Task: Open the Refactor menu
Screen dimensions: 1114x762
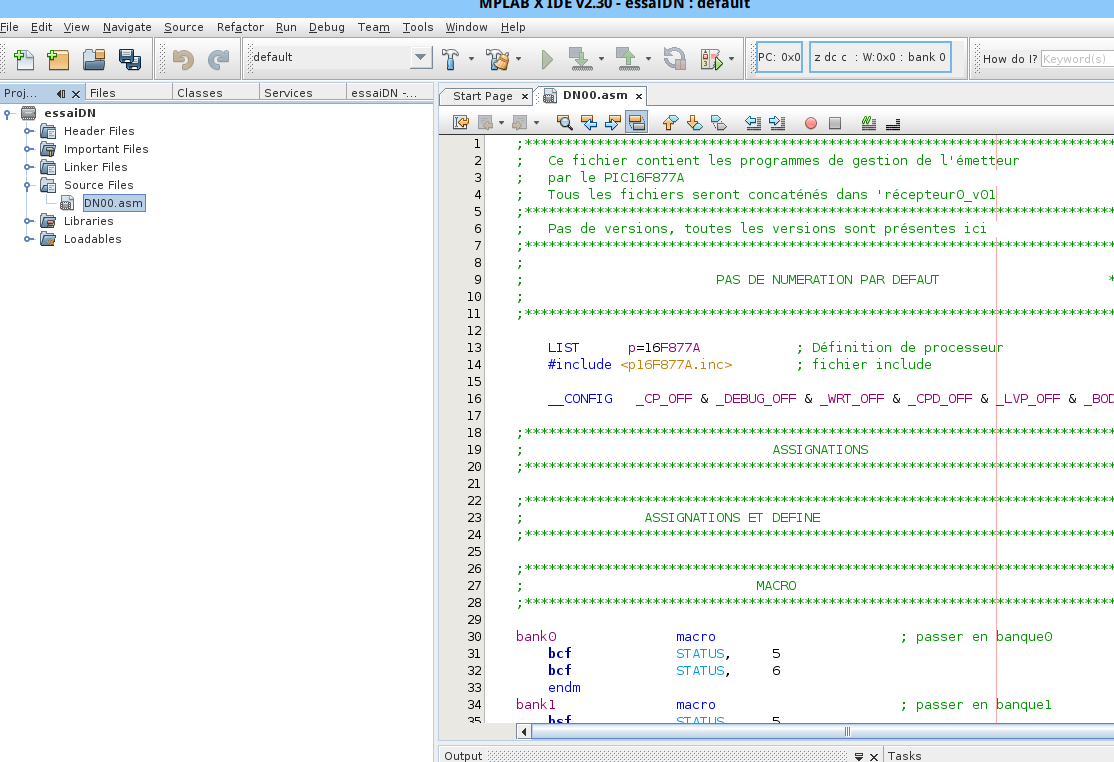Action: point(240,27)
